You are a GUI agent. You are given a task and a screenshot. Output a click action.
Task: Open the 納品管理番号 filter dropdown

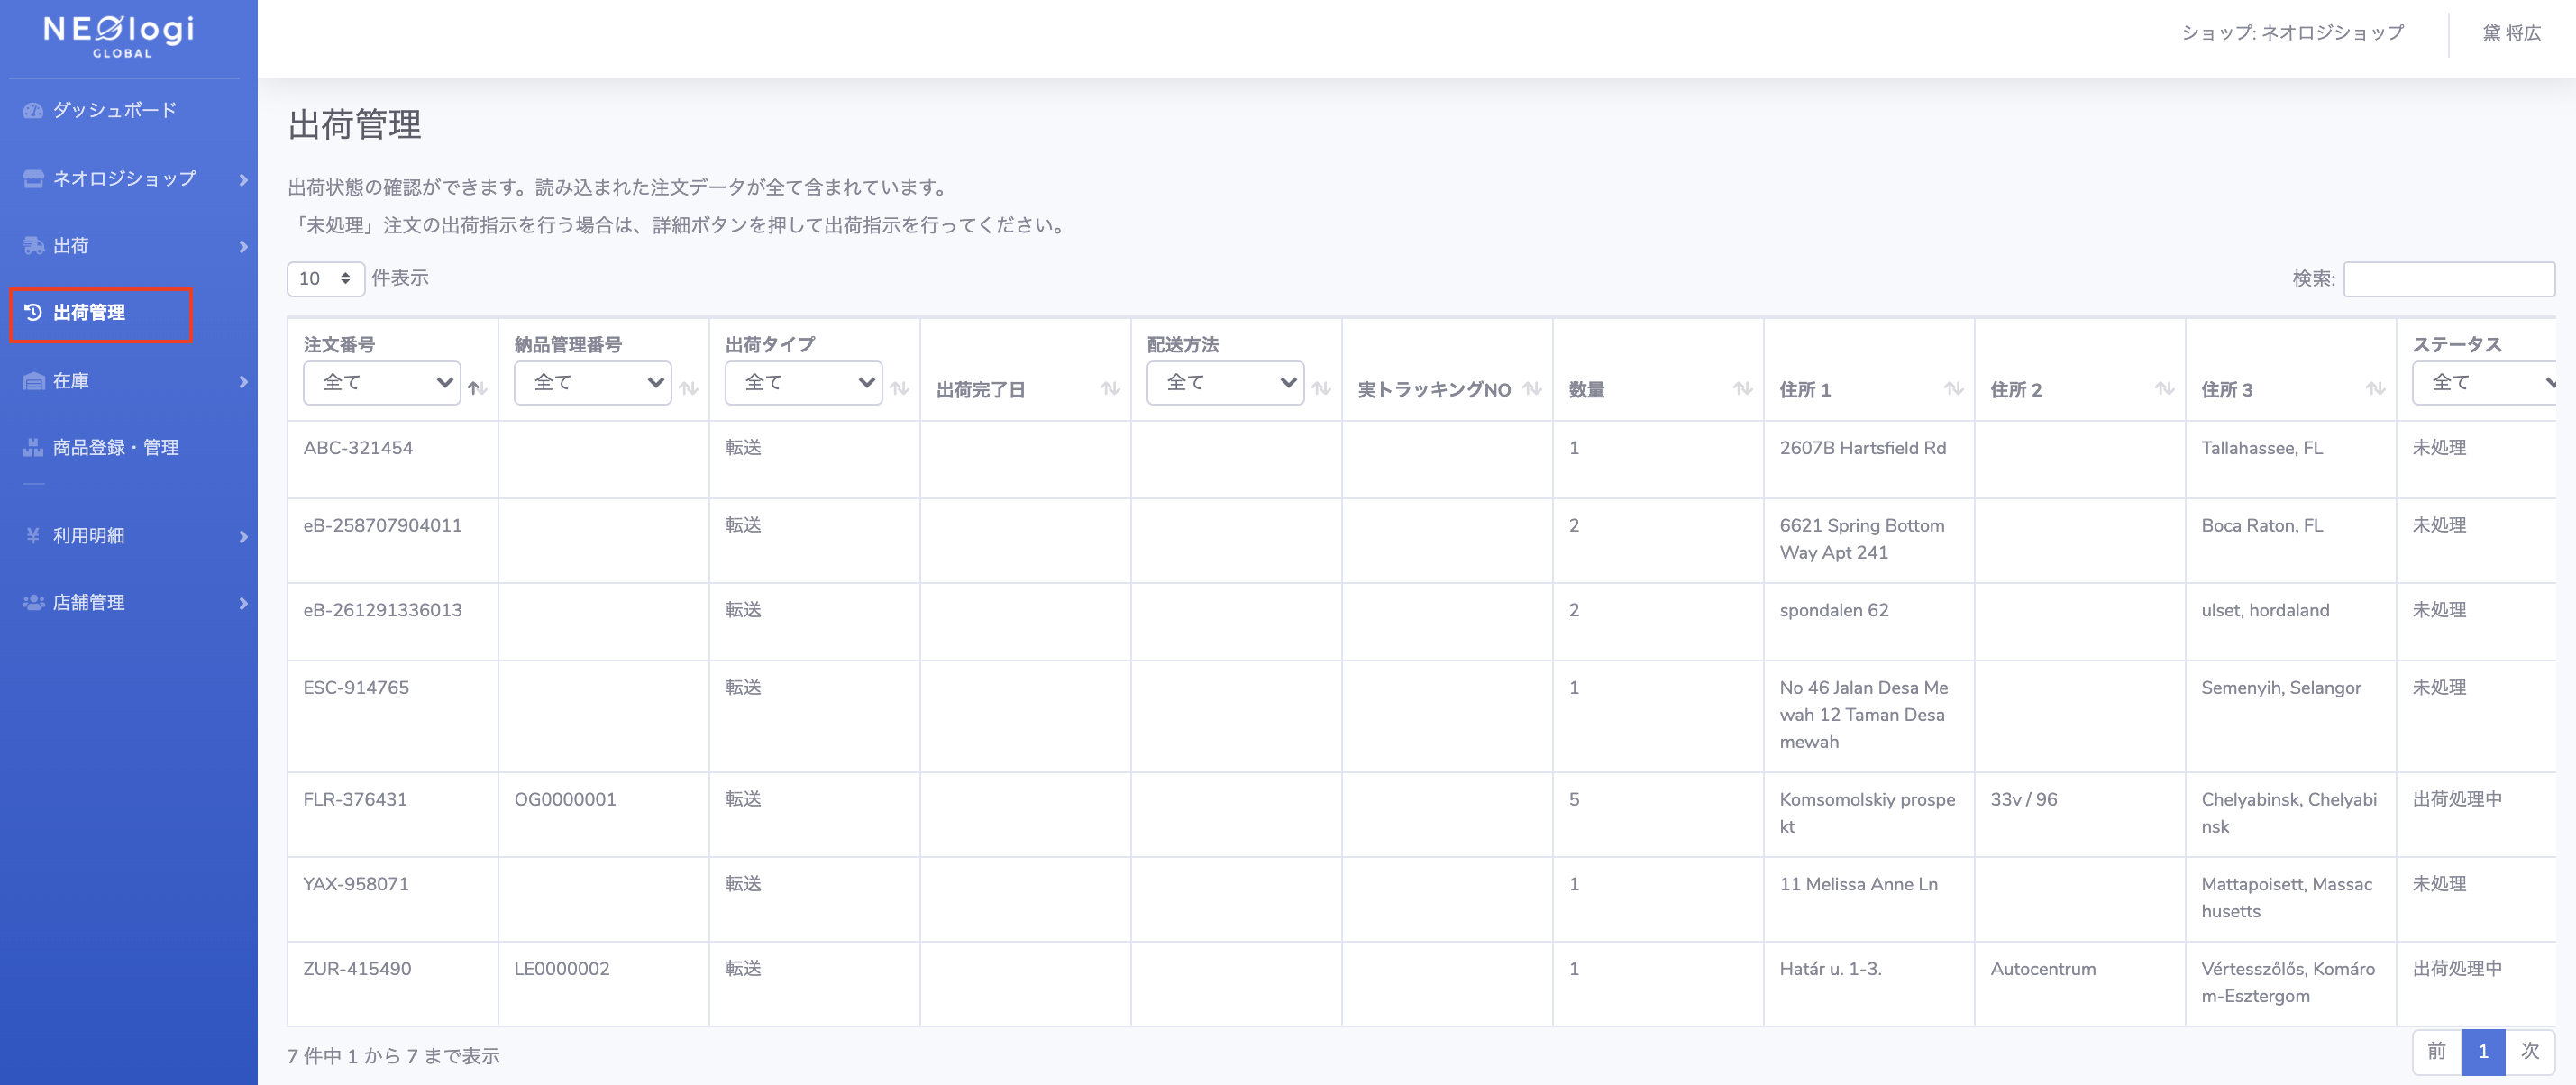coord(593,383)
